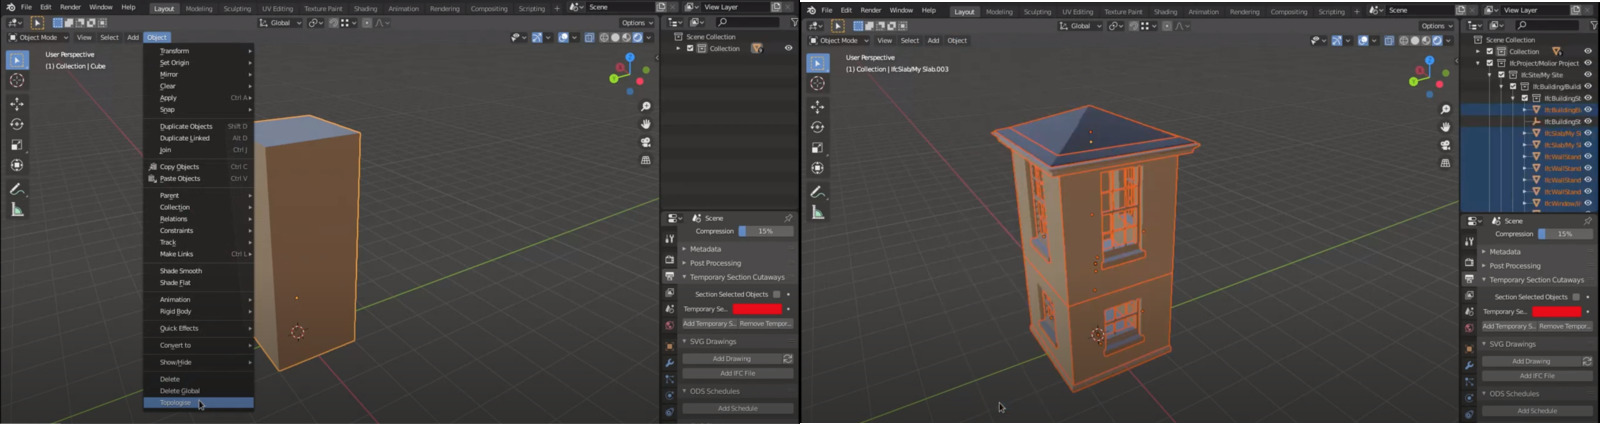Select the Move tool in left window
The height and width of the screenshot is (424, 1600).
point(17,104)
